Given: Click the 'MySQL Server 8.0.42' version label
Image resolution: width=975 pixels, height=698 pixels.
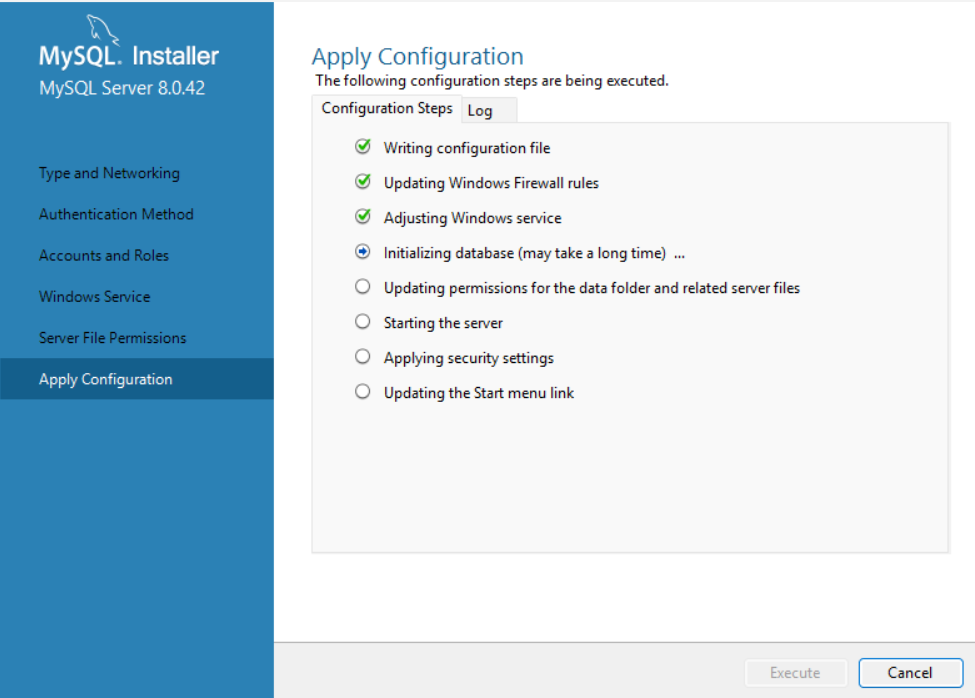Looking at the screenshot, I should point(122,88).
